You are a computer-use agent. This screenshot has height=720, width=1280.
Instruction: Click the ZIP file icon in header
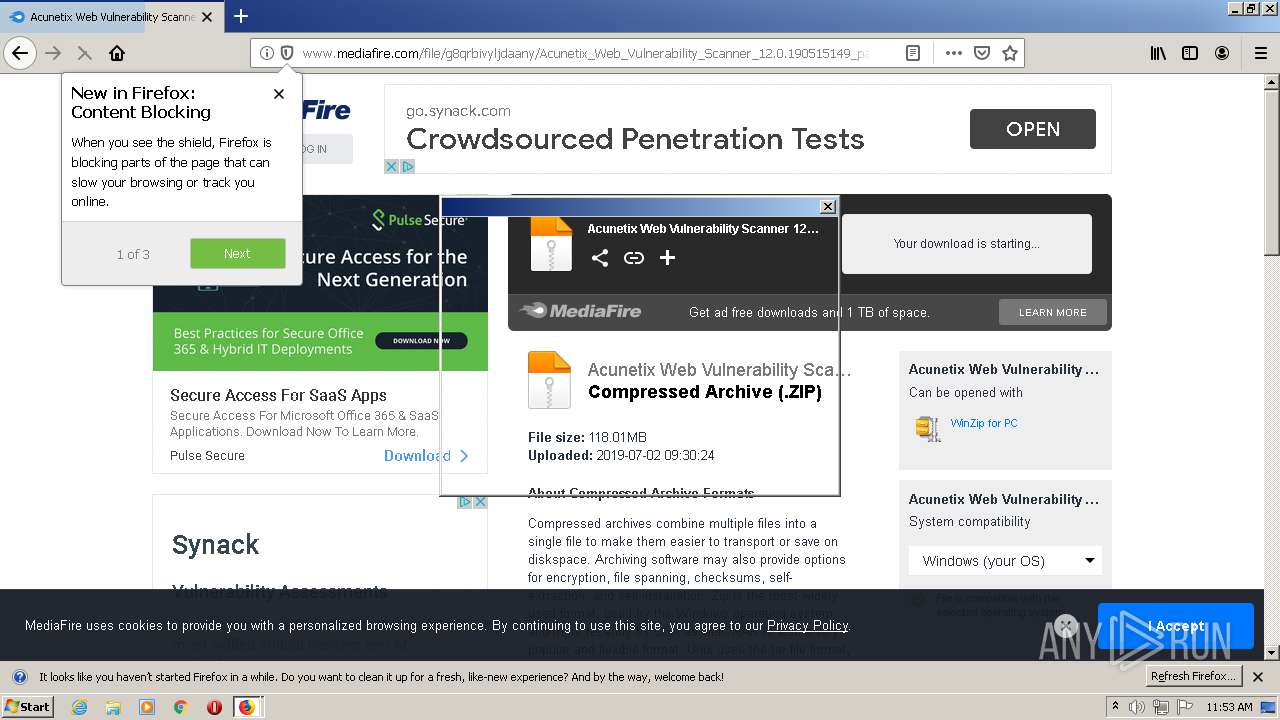click(x=551, y=243)
